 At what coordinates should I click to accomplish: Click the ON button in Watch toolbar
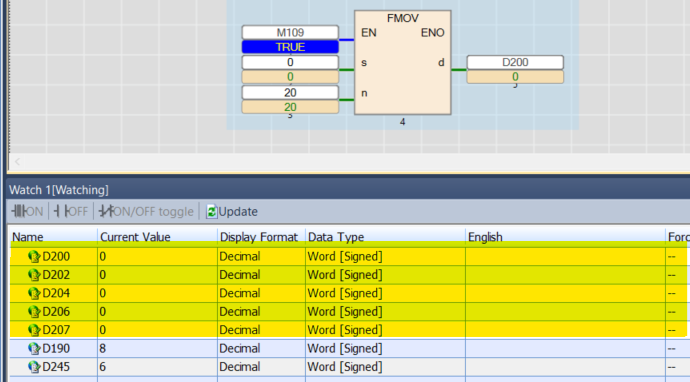[28, 212]
